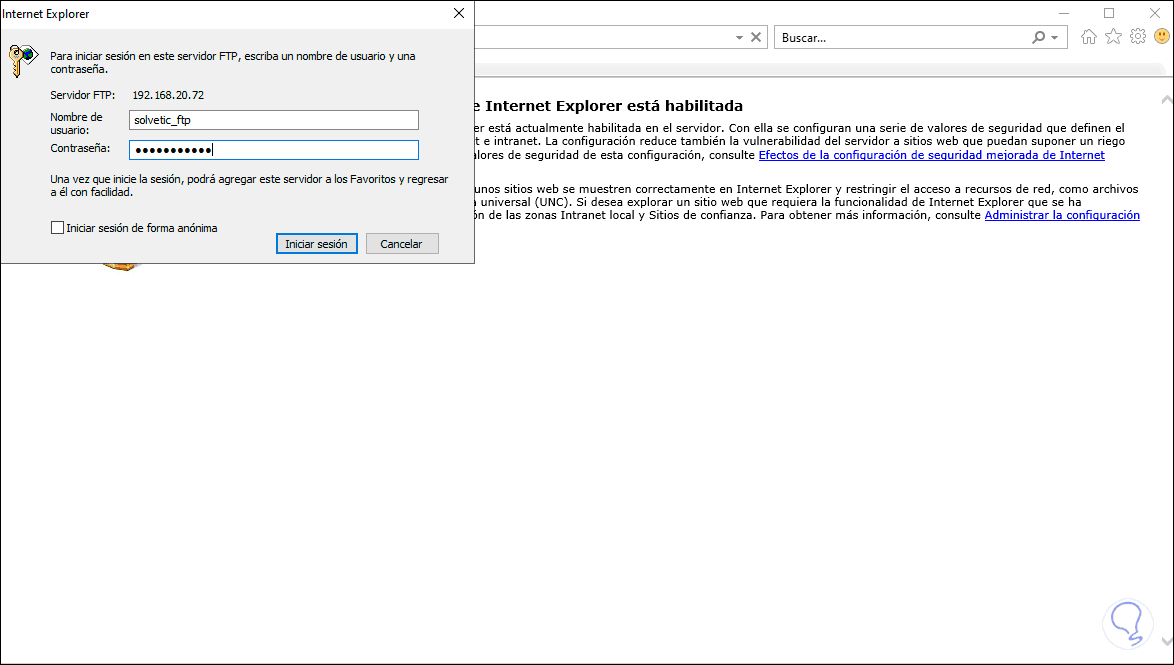Open the Favorites star icon
1174x665 pixels.
(x=1113, y=37)
